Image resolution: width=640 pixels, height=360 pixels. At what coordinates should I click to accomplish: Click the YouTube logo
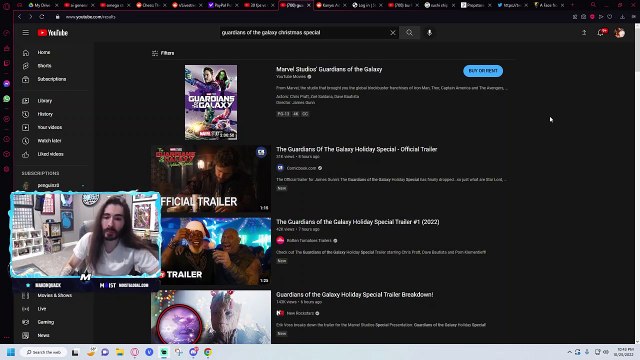tap(53, 33)
